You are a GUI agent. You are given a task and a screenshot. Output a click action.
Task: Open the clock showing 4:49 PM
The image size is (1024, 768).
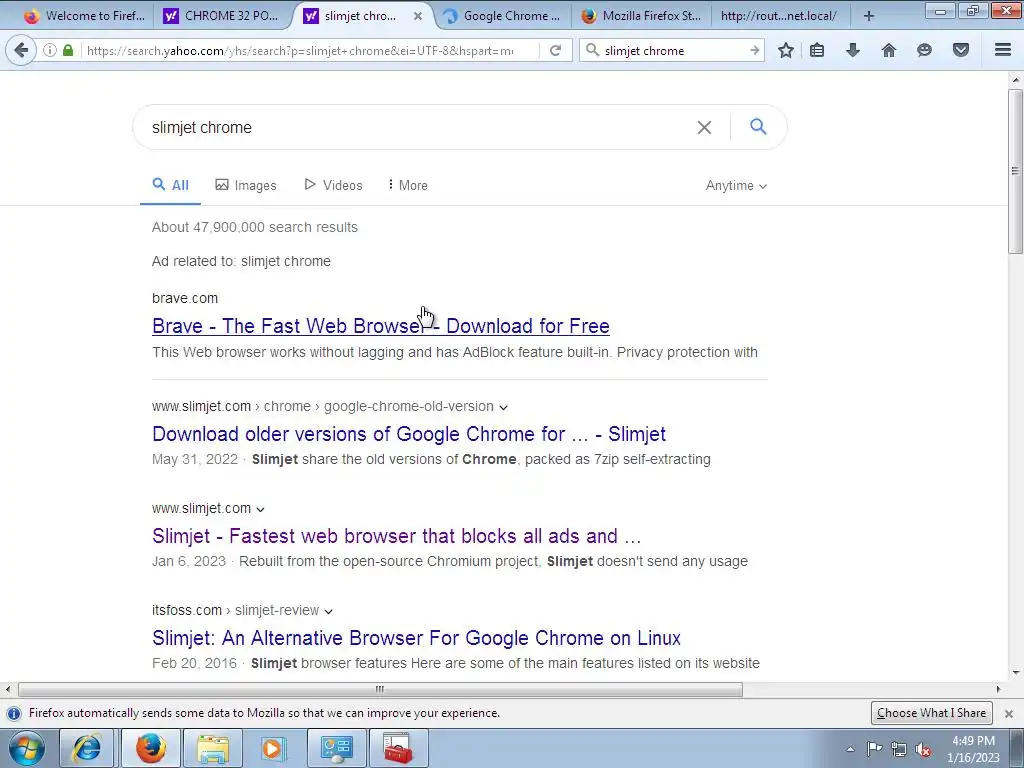pyautogui.click(x=974, y=749)
